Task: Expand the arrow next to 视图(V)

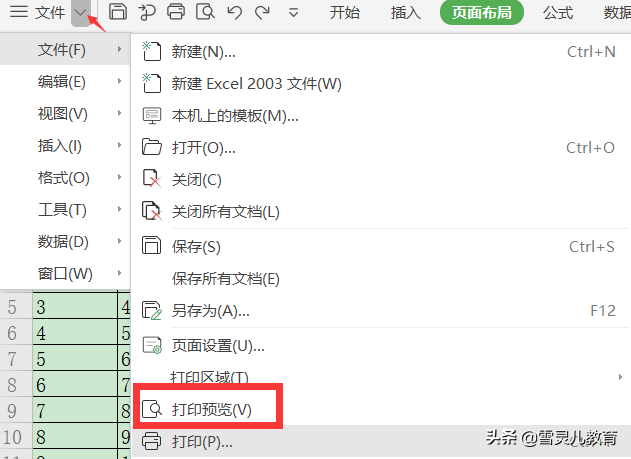Action: pos(120,113)
